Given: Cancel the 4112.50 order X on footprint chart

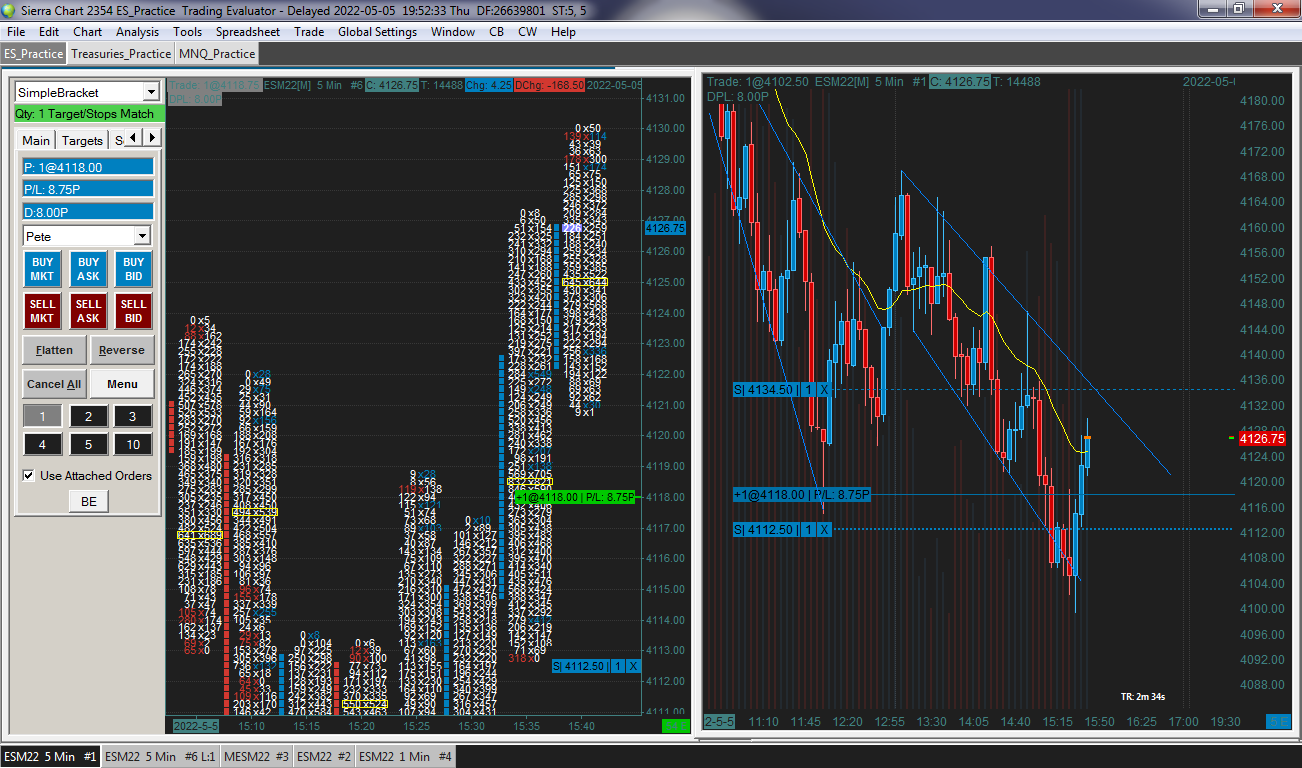Looking at the screenshot, I should 634,666.
